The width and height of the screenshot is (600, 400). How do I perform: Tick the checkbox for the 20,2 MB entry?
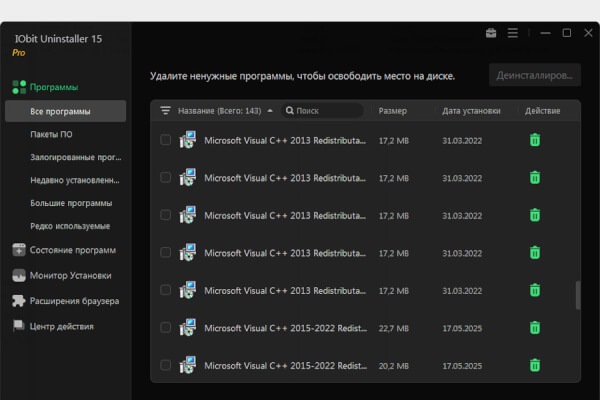[165, 365]
